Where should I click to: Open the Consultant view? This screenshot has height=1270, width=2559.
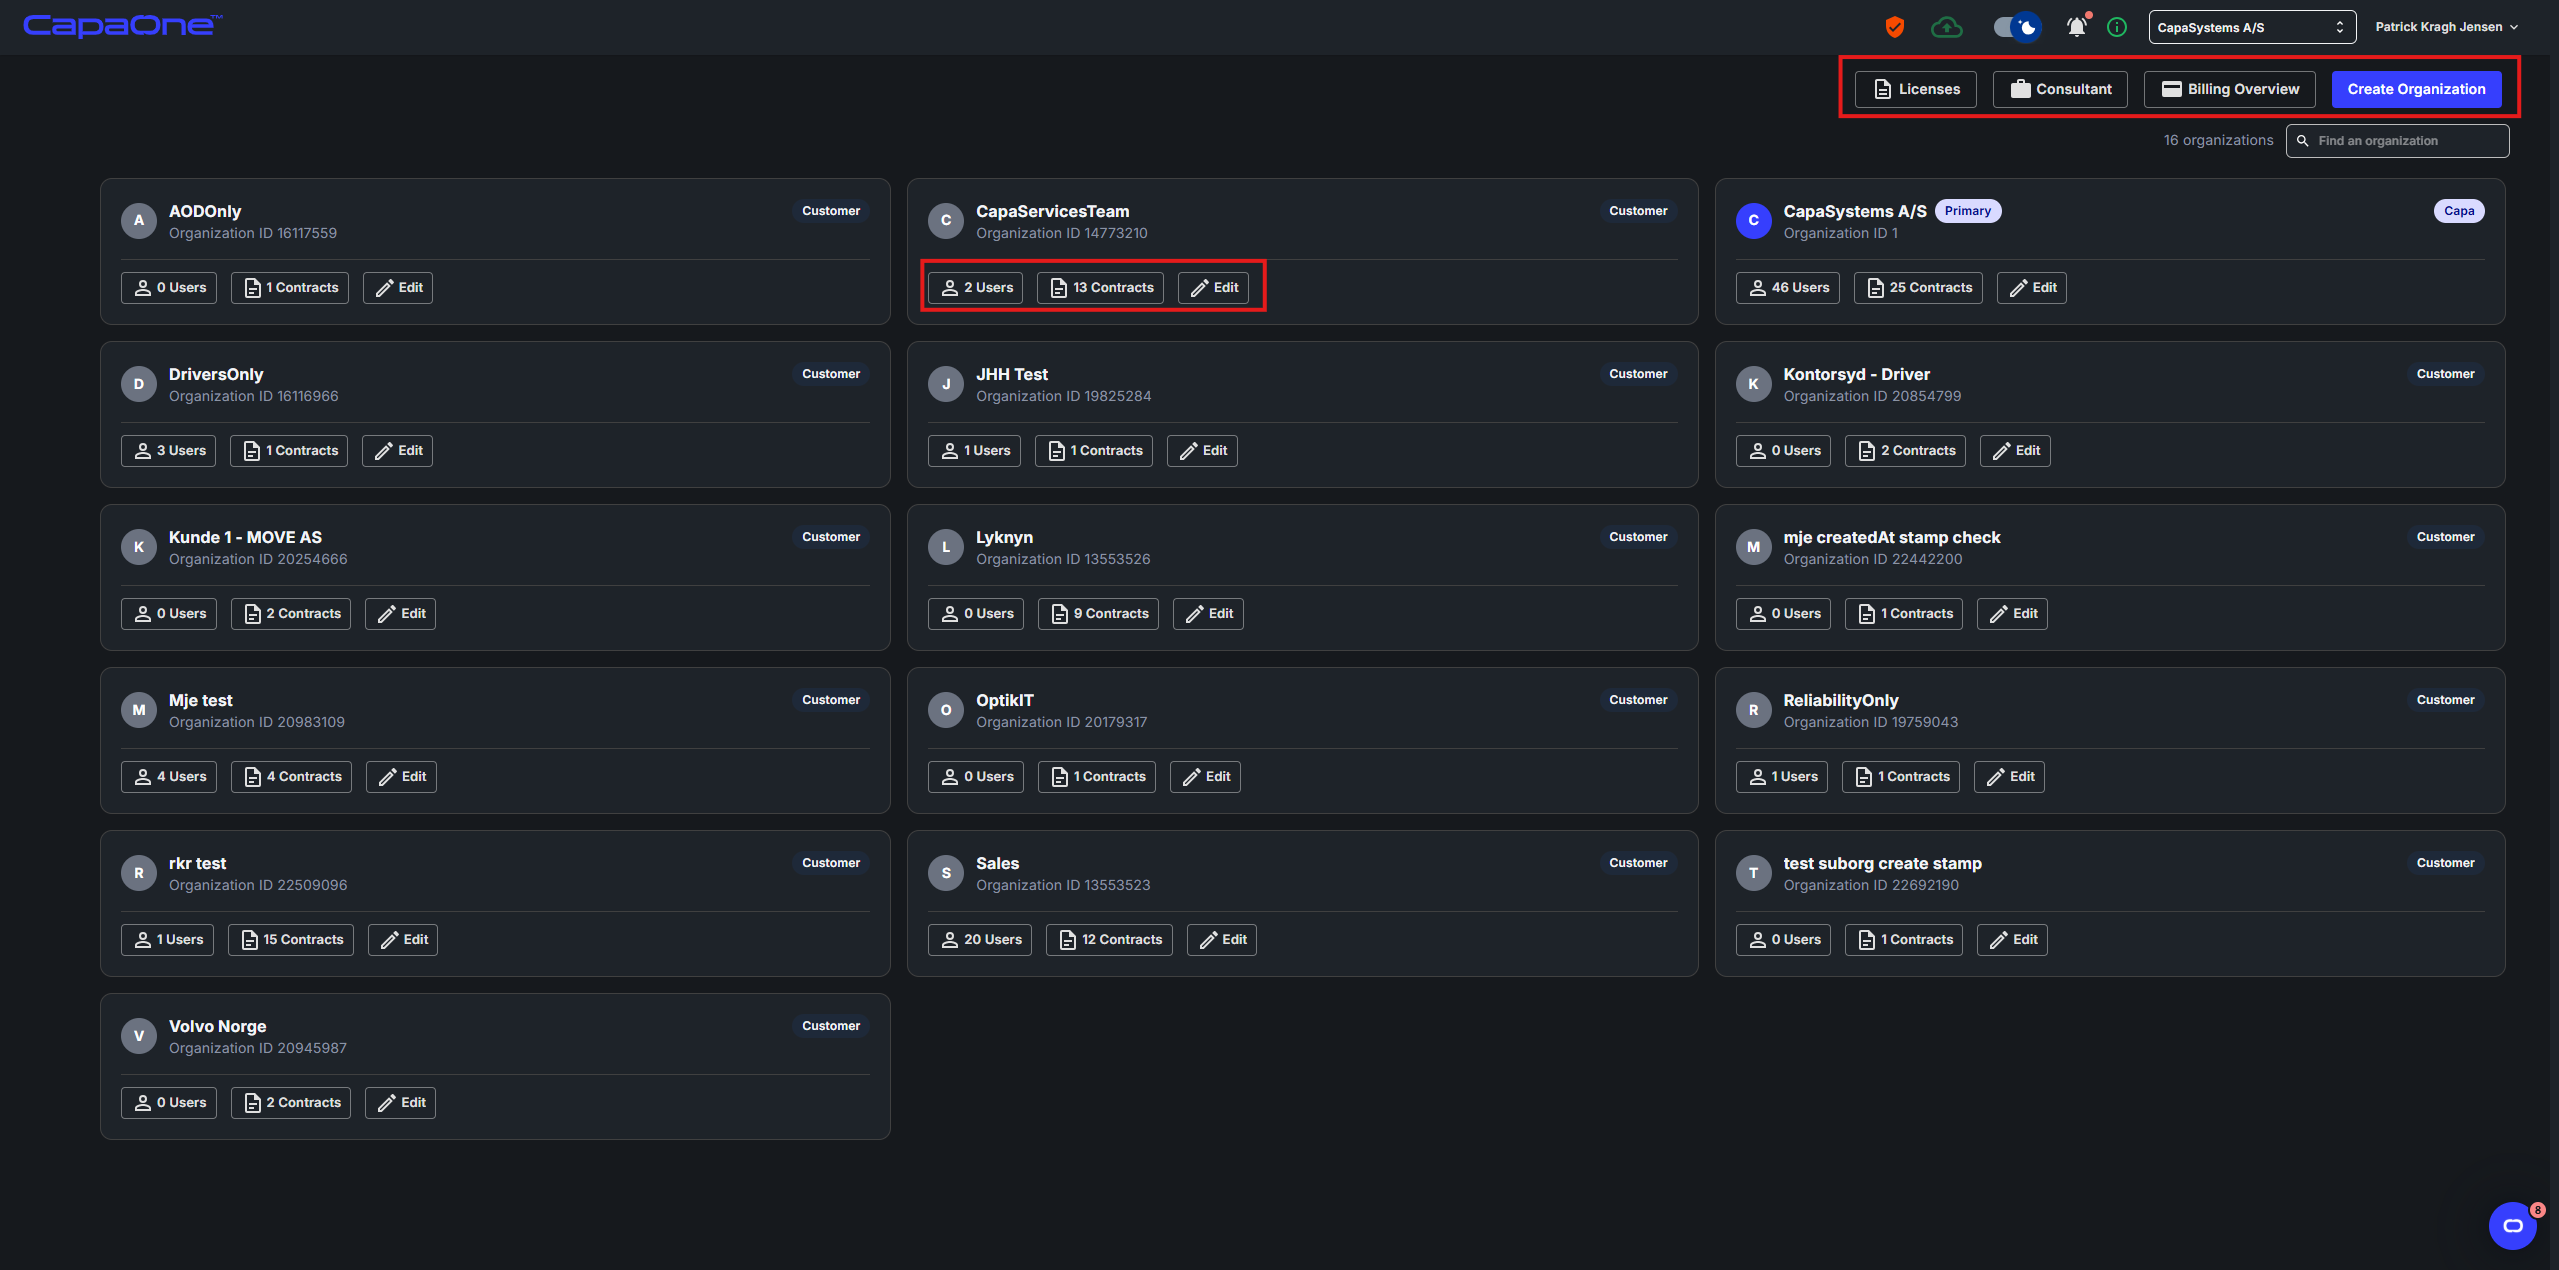2060,89
